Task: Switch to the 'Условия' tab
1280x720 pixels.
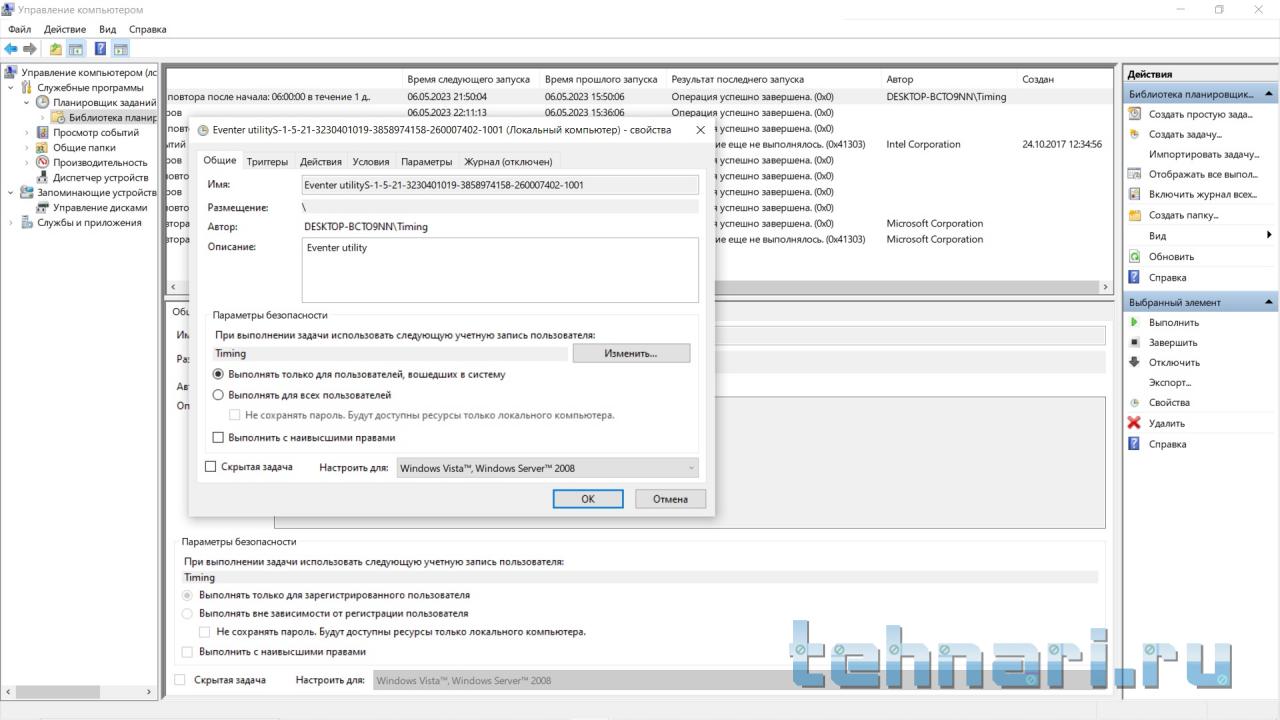Action: tap(371, 161)
